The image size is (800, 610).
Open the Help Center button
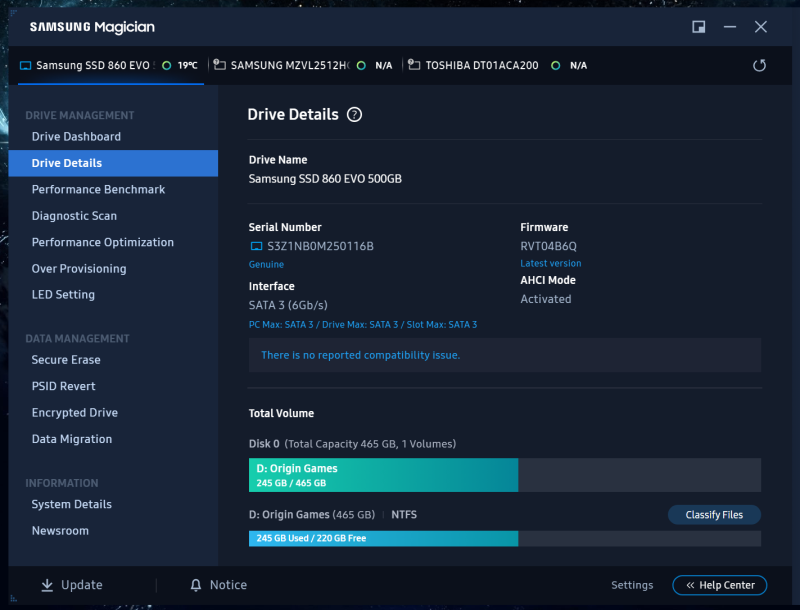(720, 585)
